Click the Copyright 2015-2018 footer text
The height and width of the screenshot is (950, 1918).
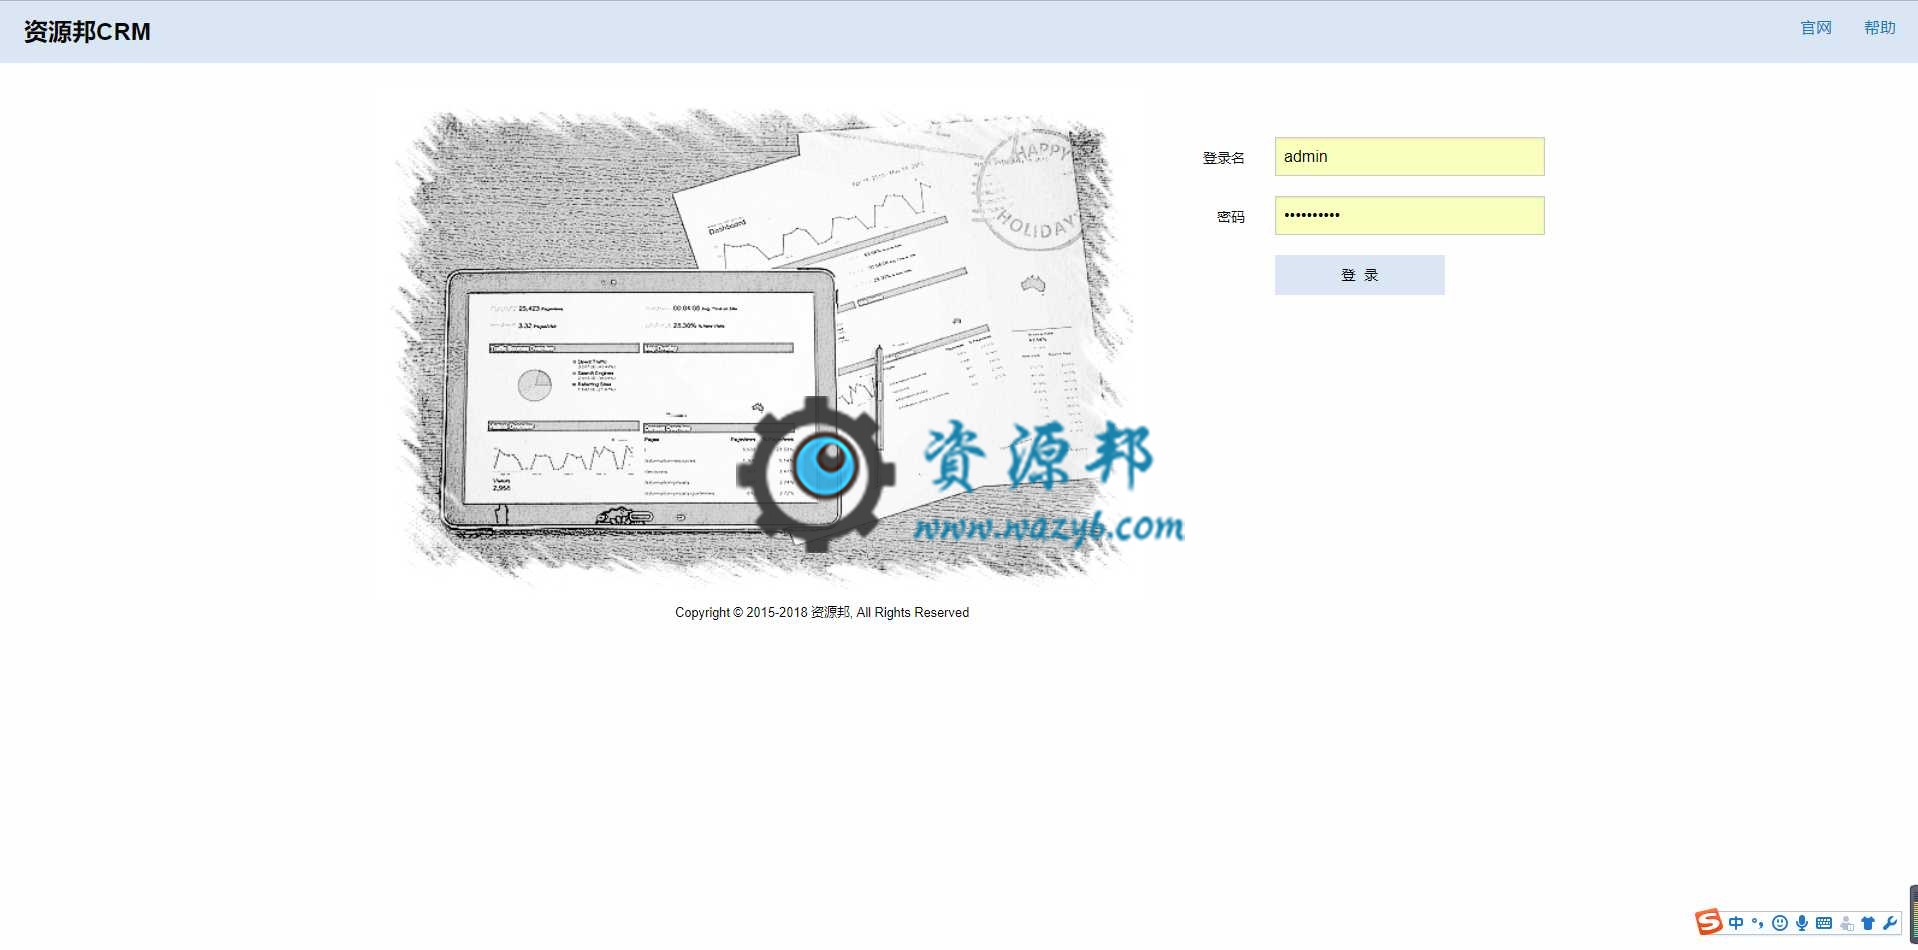pyautogui.click(x=822, y=612)
